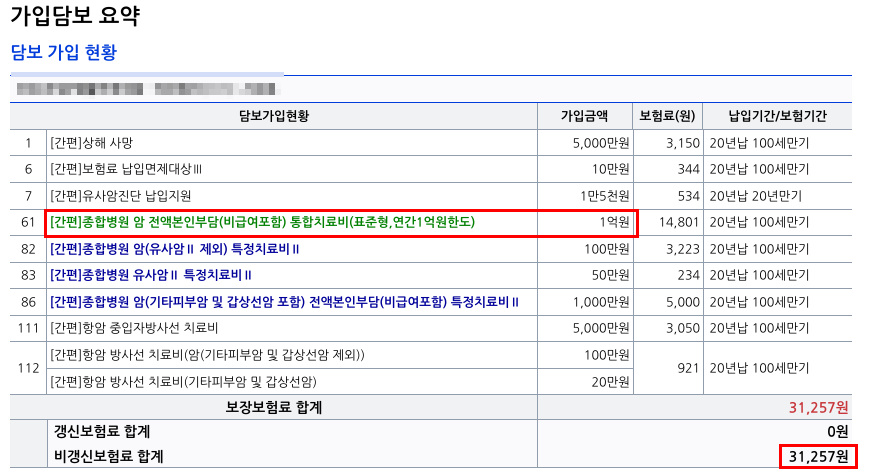The image size is (869, 476).
Task: Click the 가입금액 column header
Action: (584, 116)
